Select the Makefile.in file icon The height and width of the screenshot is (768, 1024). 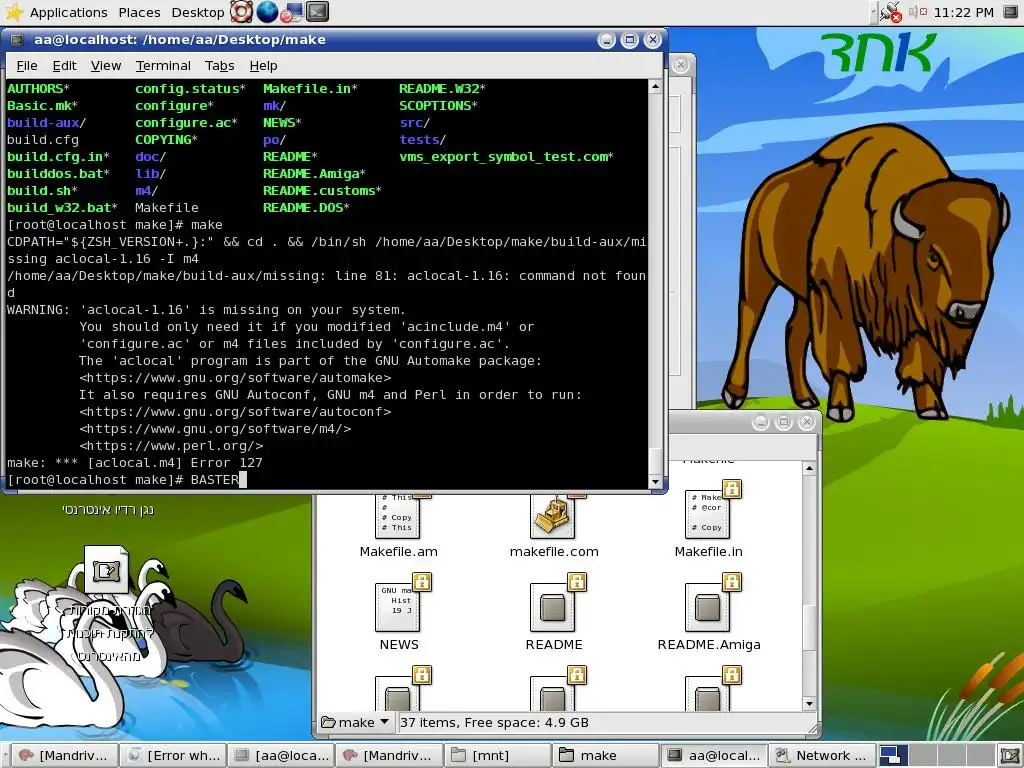[709, 514]
